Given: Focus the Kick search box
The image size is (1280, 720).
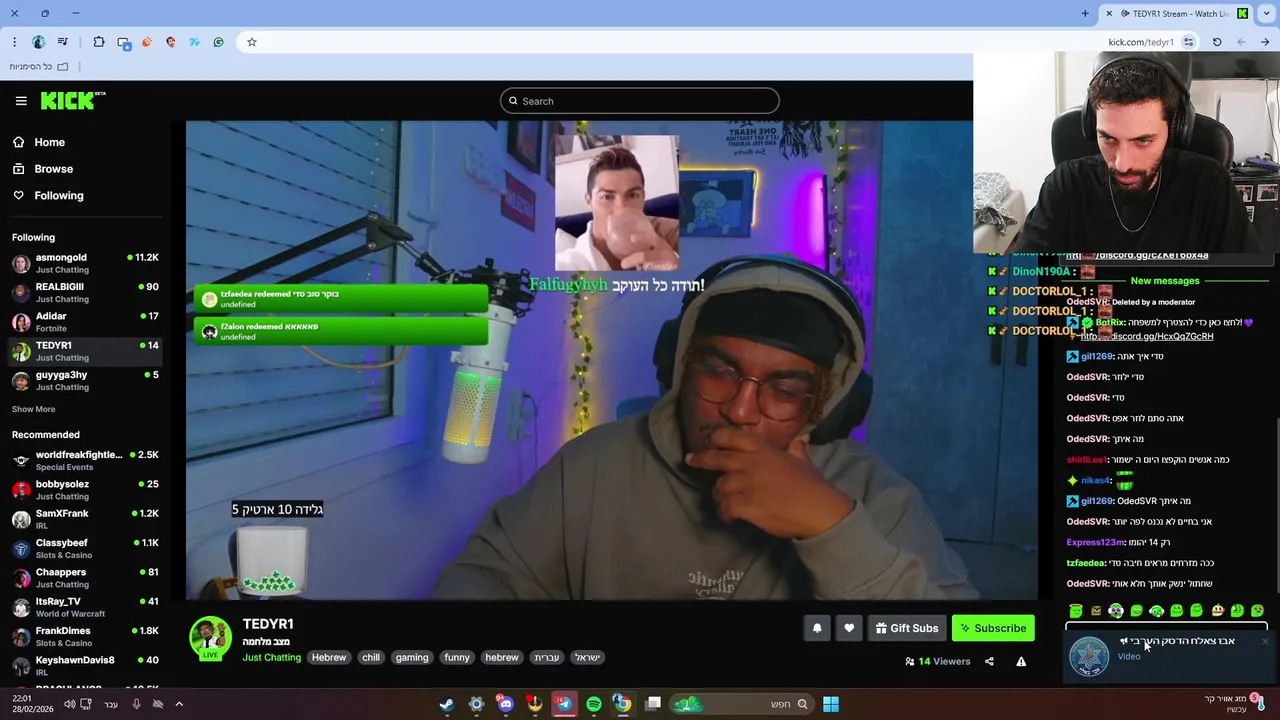Looking at the screenshot, I should click(640, 101).
